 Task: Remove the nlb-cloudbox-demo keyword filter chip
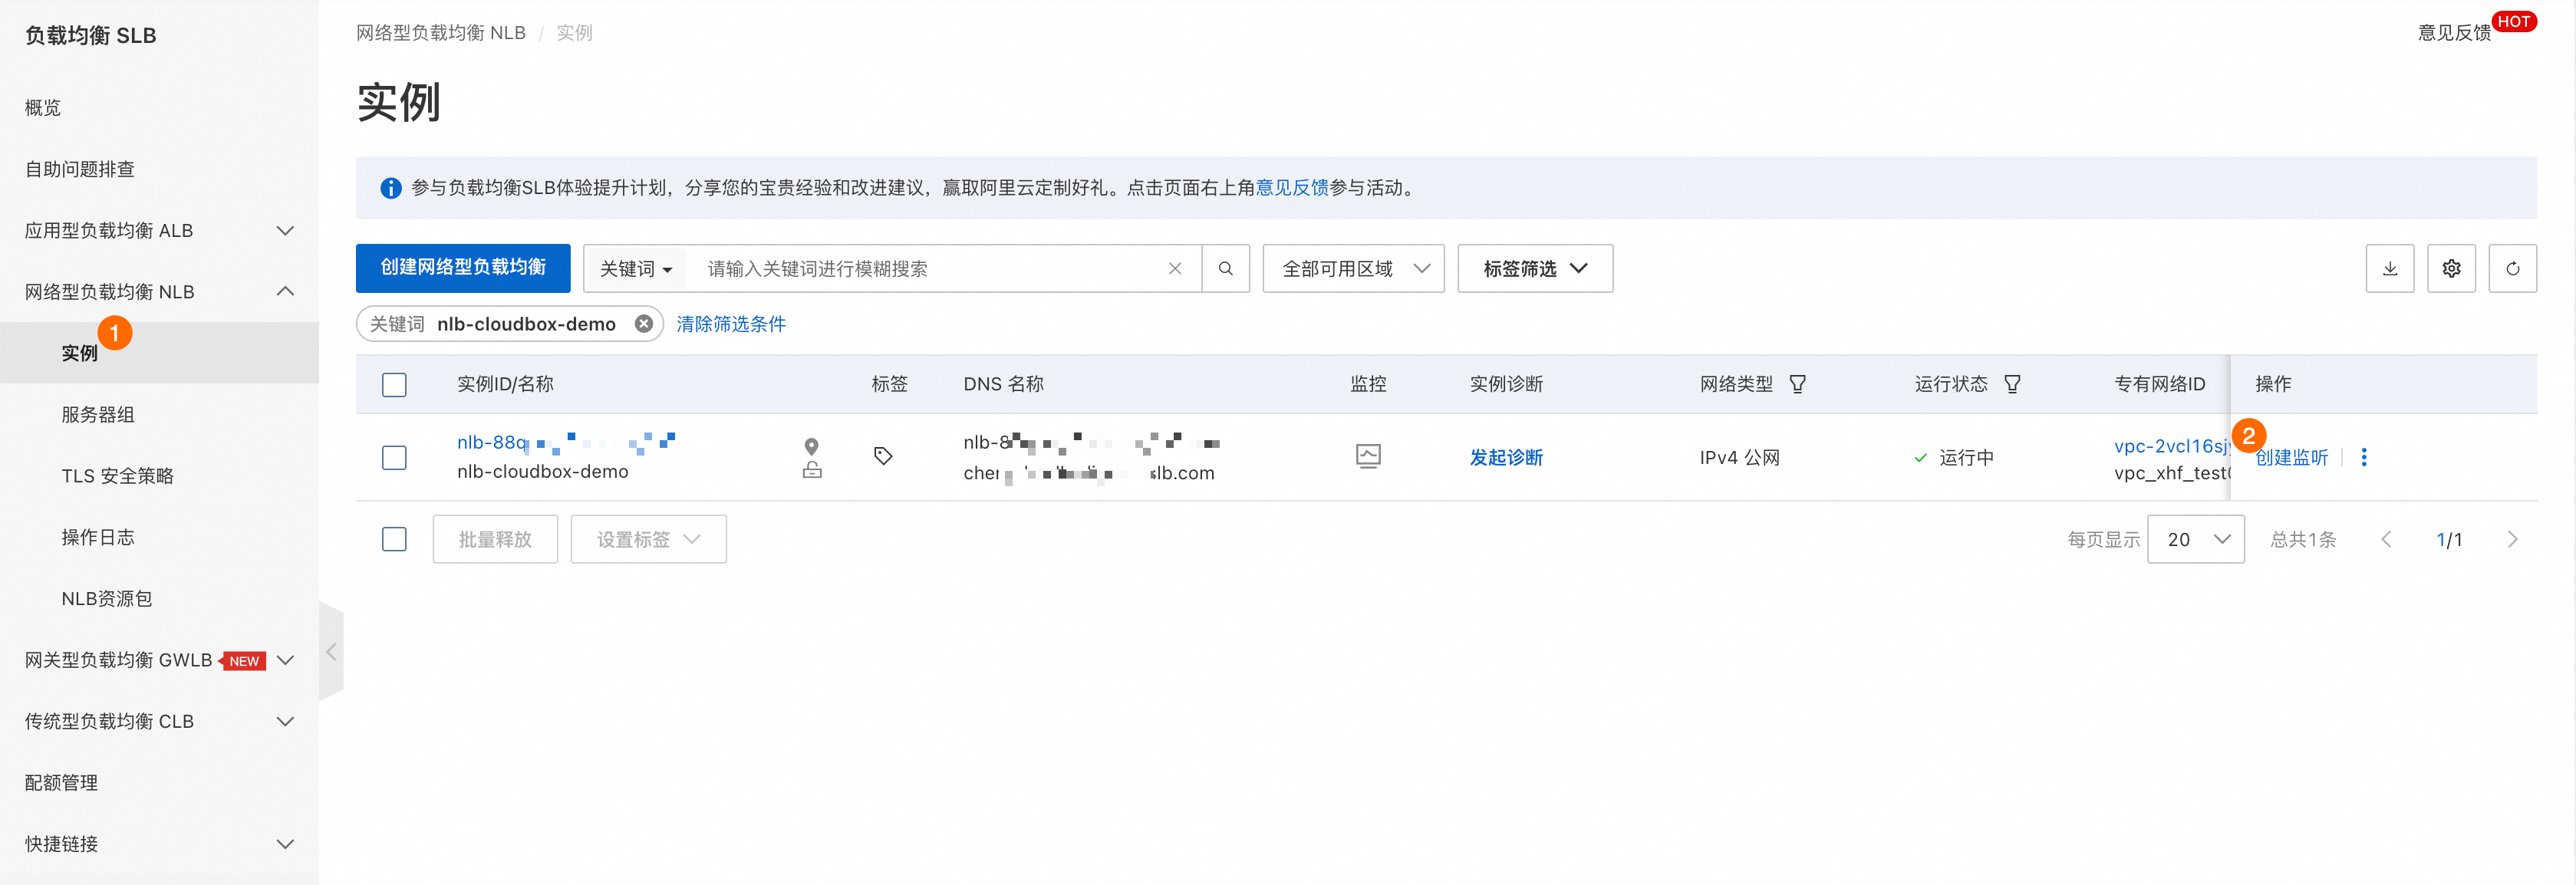(644, 324)
